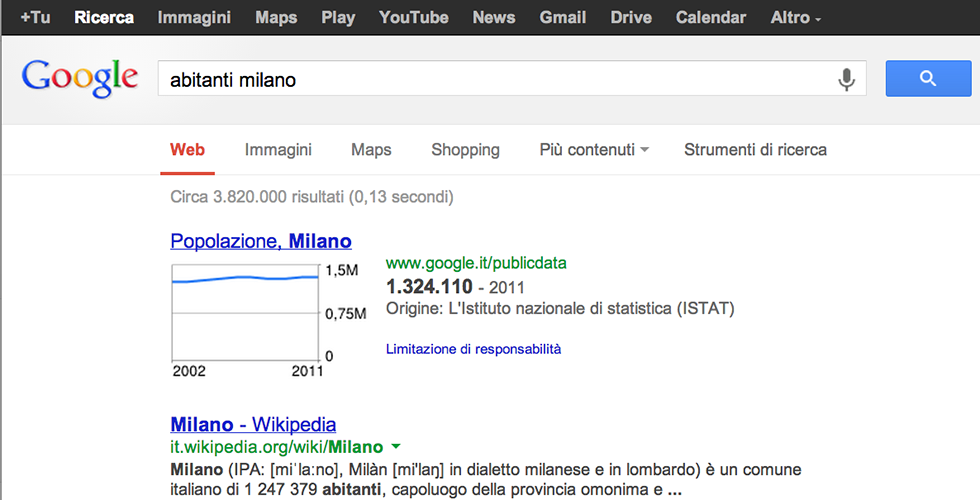The image size is (980, 500).
Task: Select Drive in the top bar
Action: [631, 17]
